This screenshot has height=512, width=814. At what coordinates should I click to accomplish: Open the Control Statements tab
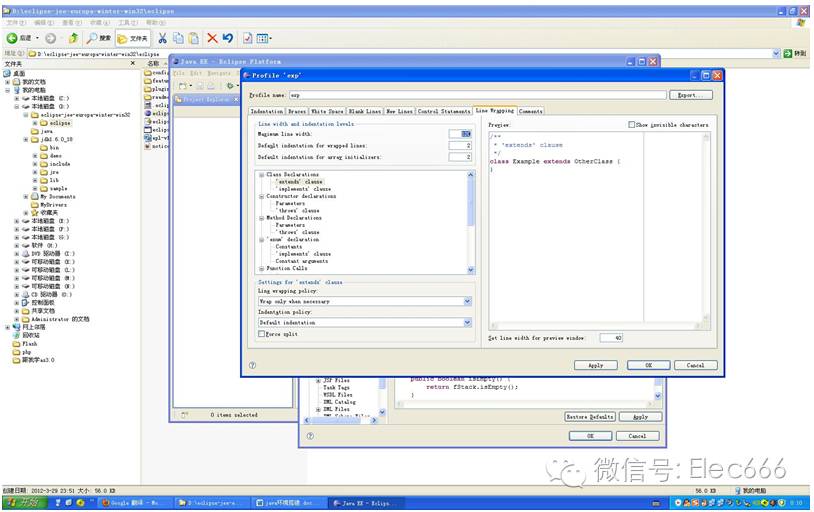[x=444, y=111]
